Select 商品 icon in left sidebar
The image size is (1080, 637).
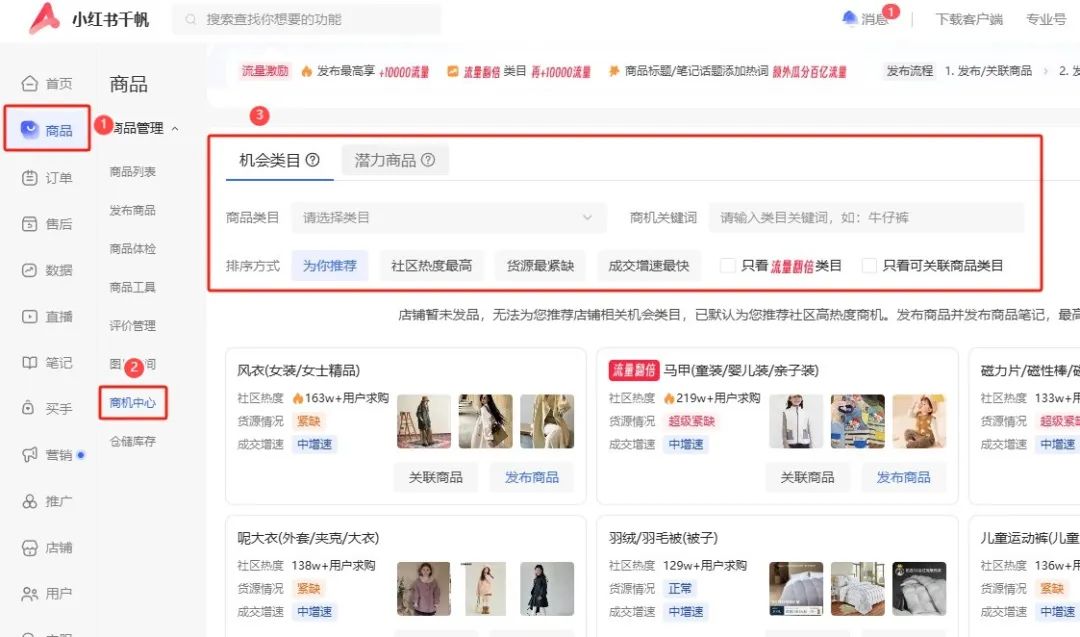30,129
